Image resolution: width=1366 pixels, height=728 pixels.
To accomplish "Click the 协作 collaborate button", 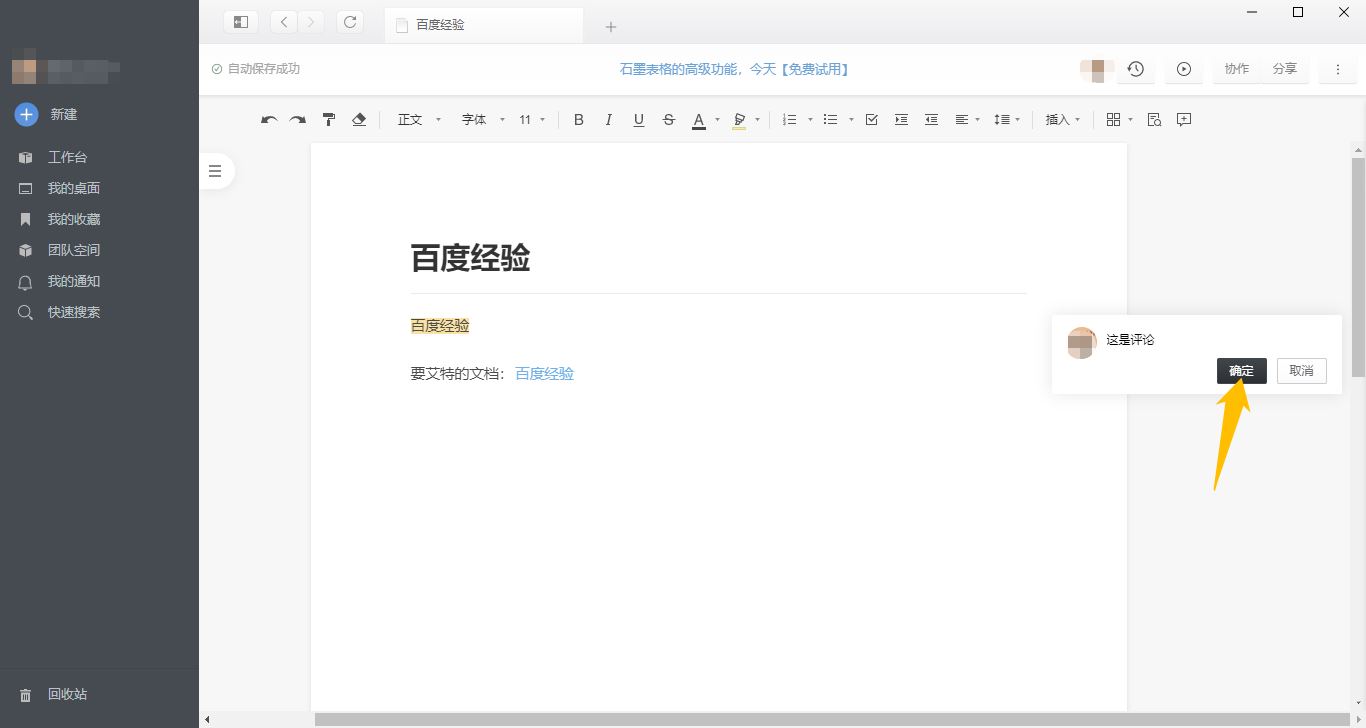I will coord(1237,69).
